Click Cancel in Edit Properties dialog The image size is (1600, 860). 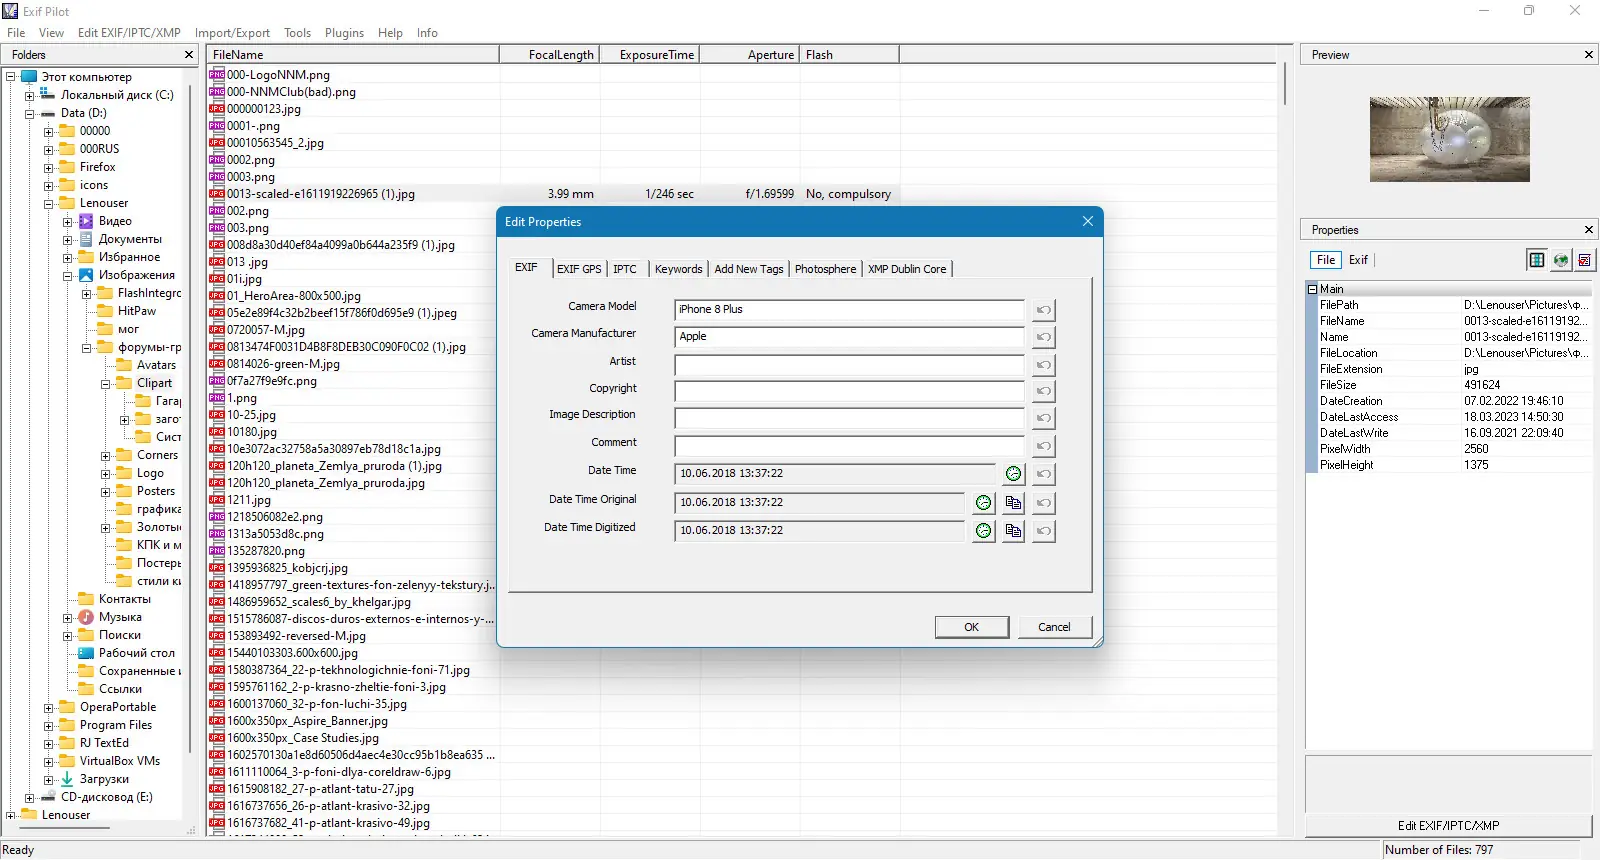pos(1054,627)
